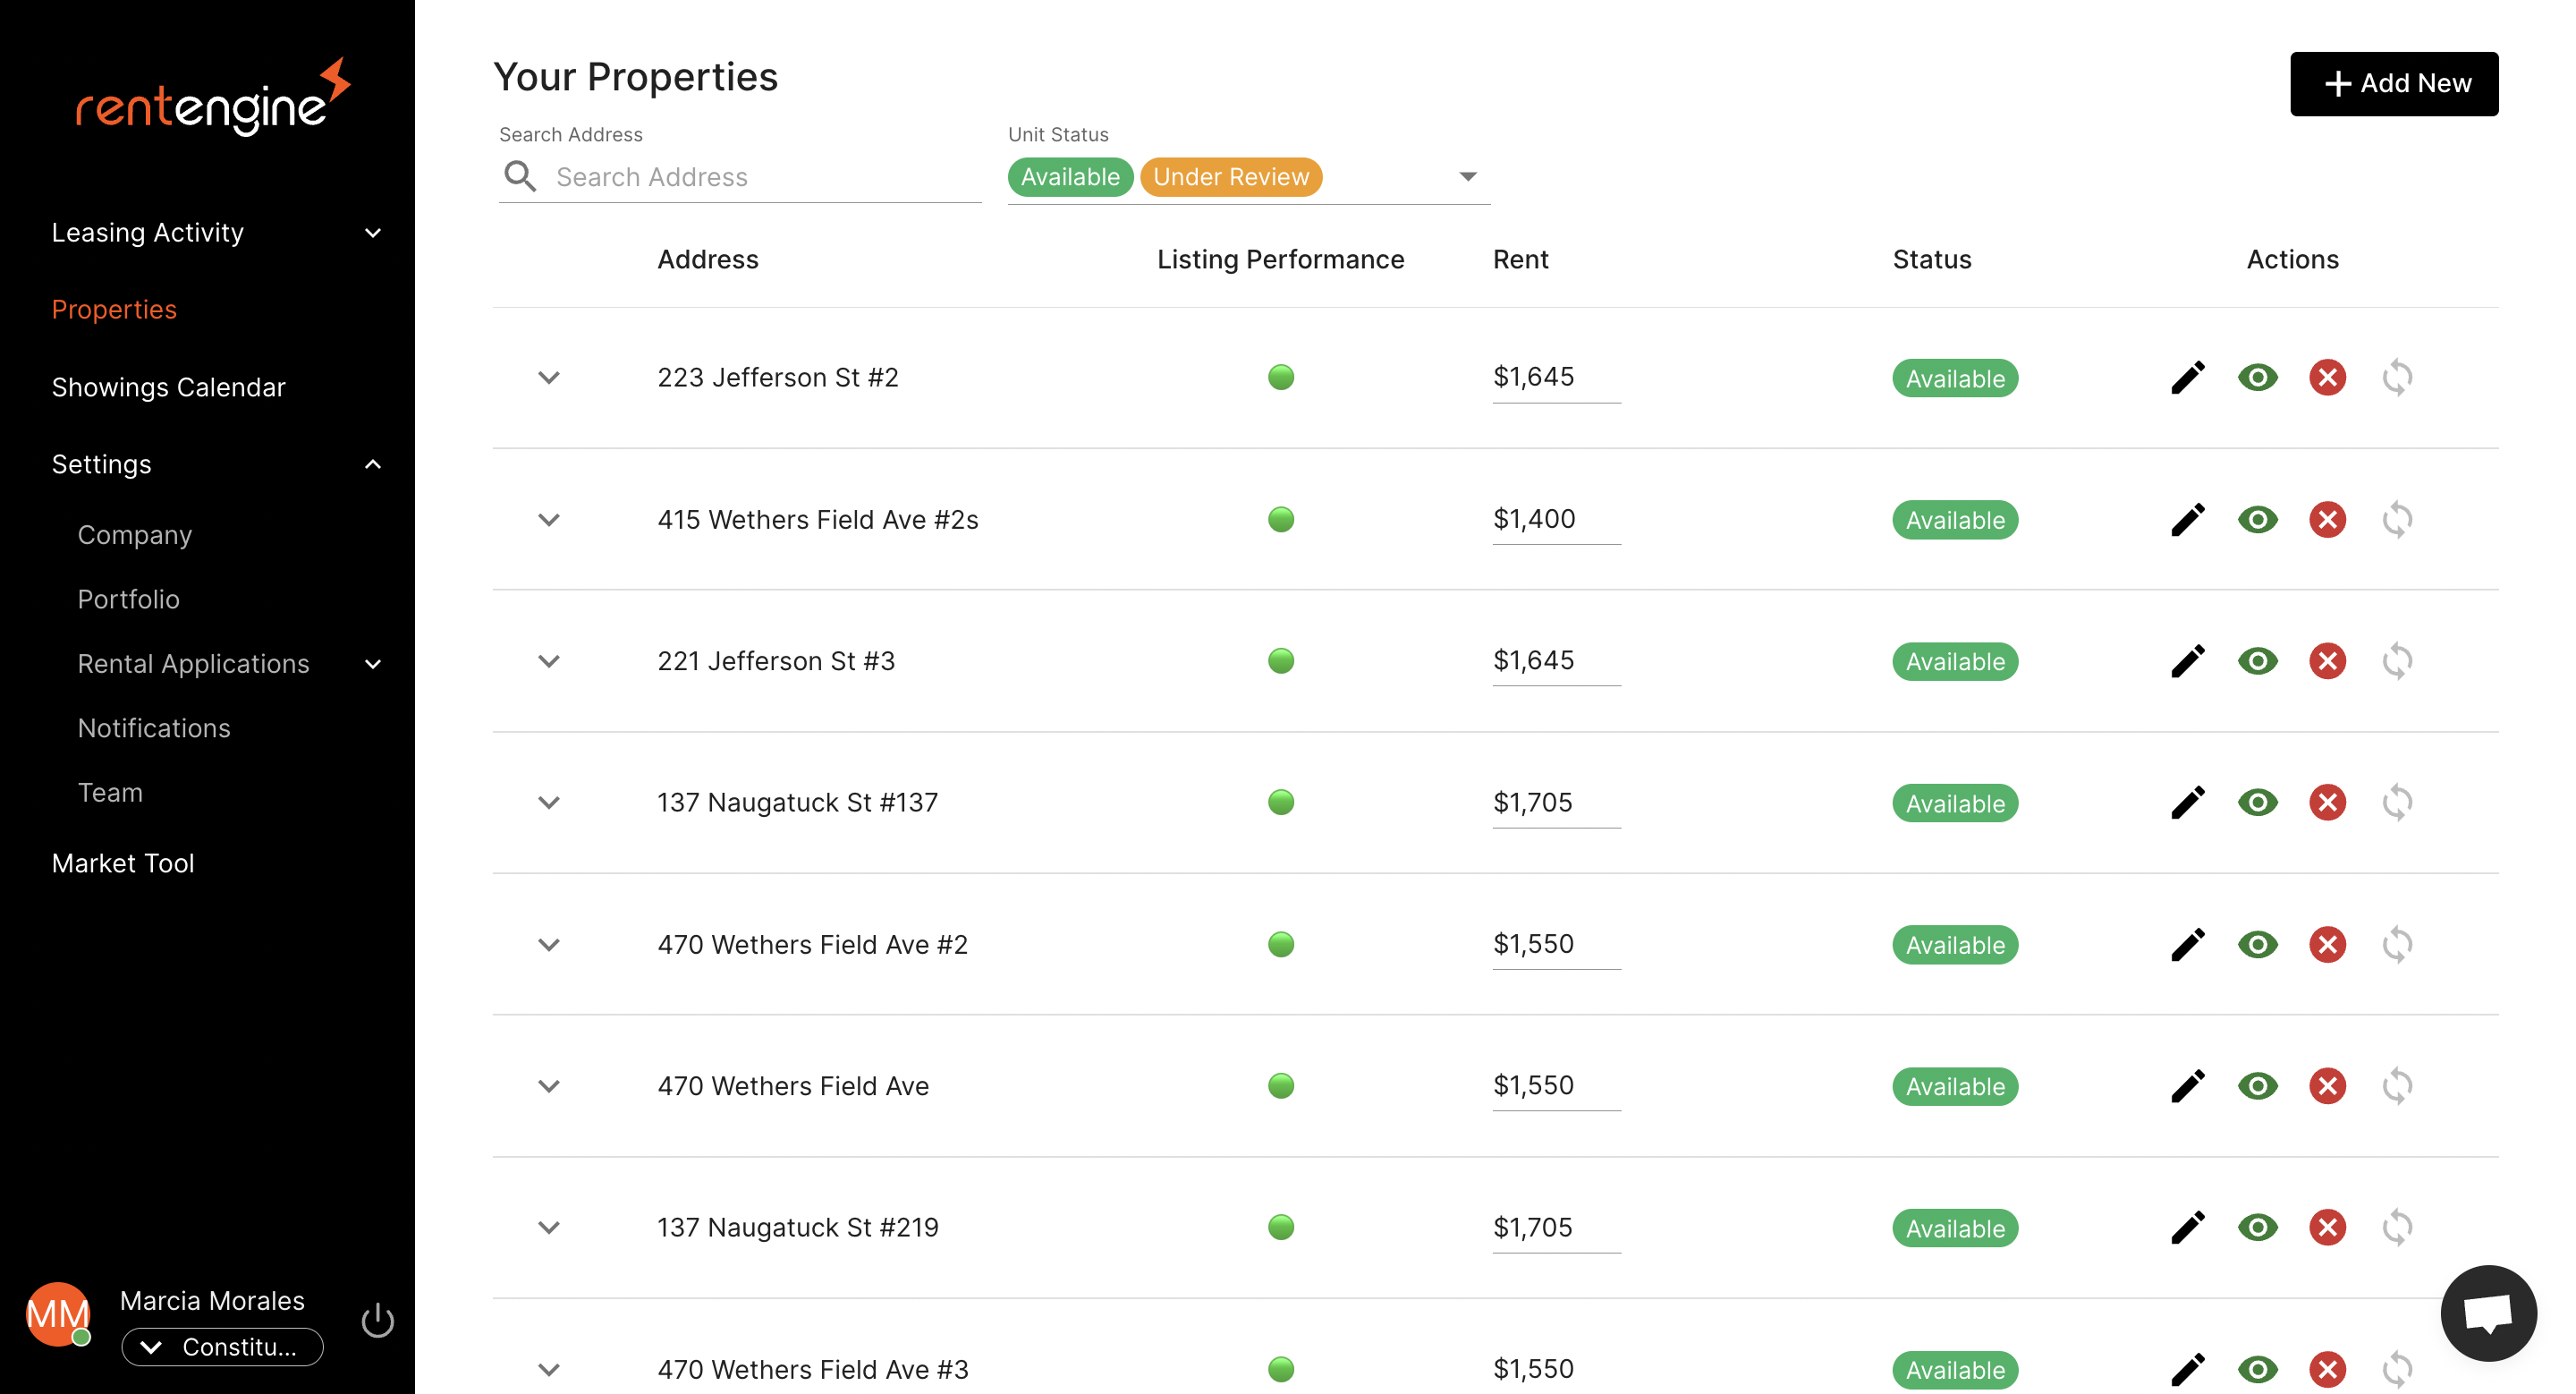Open the chat support bubble
The image size is (2576, 1394).
(2488, 1313)
